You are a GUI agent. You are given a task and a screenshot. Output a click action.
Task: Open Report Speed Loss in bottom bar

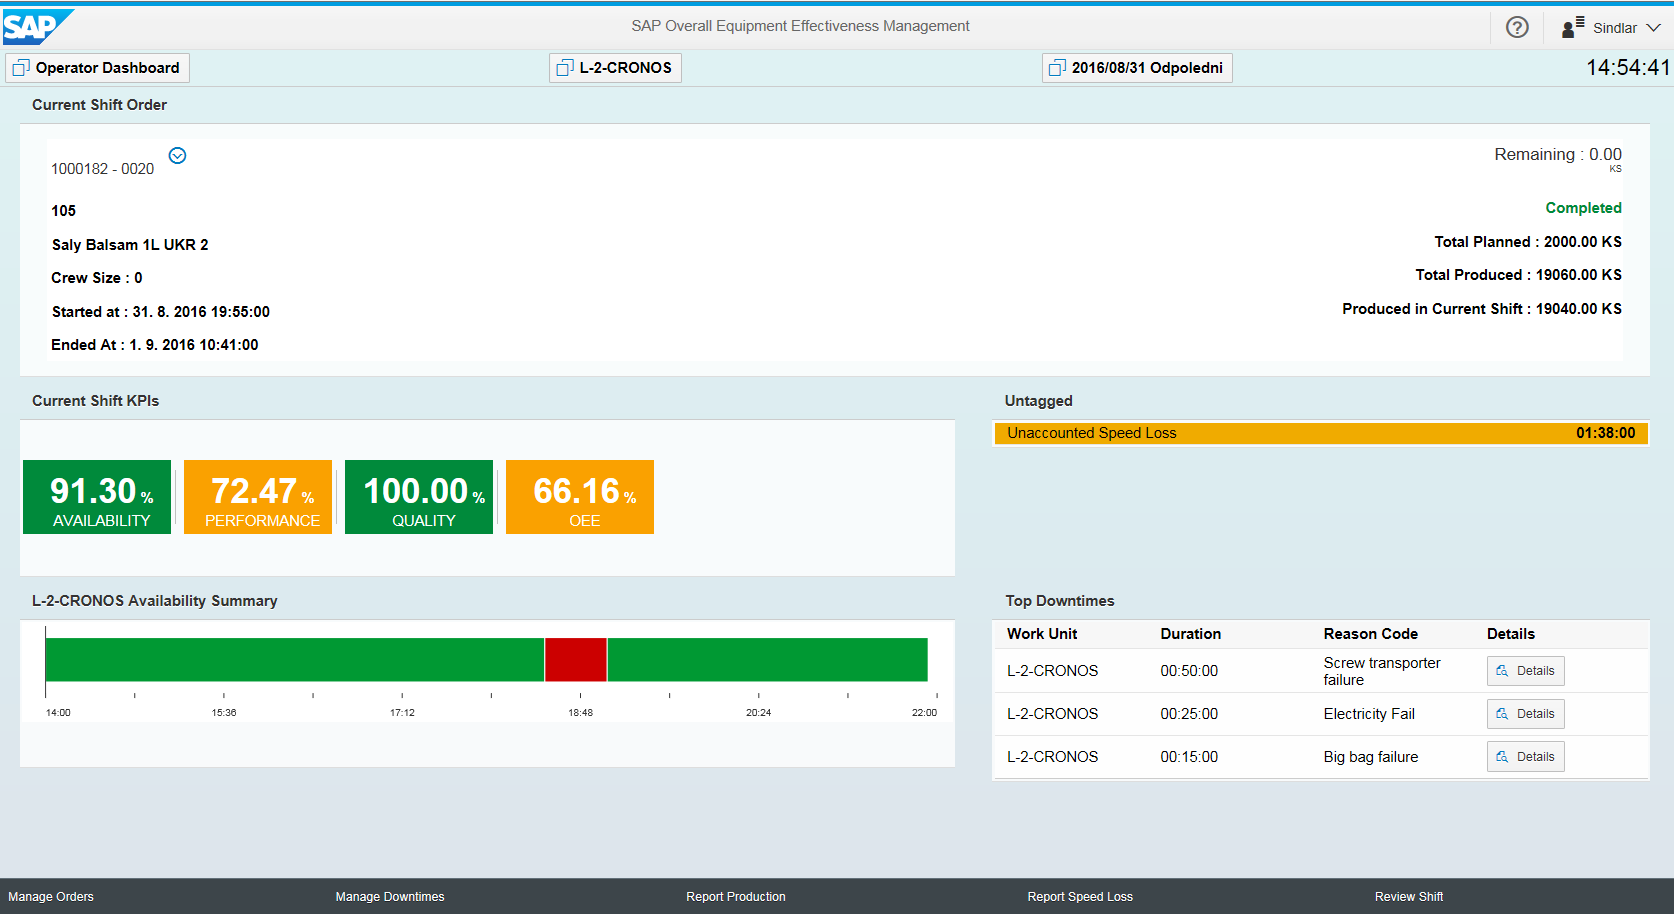1080,897
